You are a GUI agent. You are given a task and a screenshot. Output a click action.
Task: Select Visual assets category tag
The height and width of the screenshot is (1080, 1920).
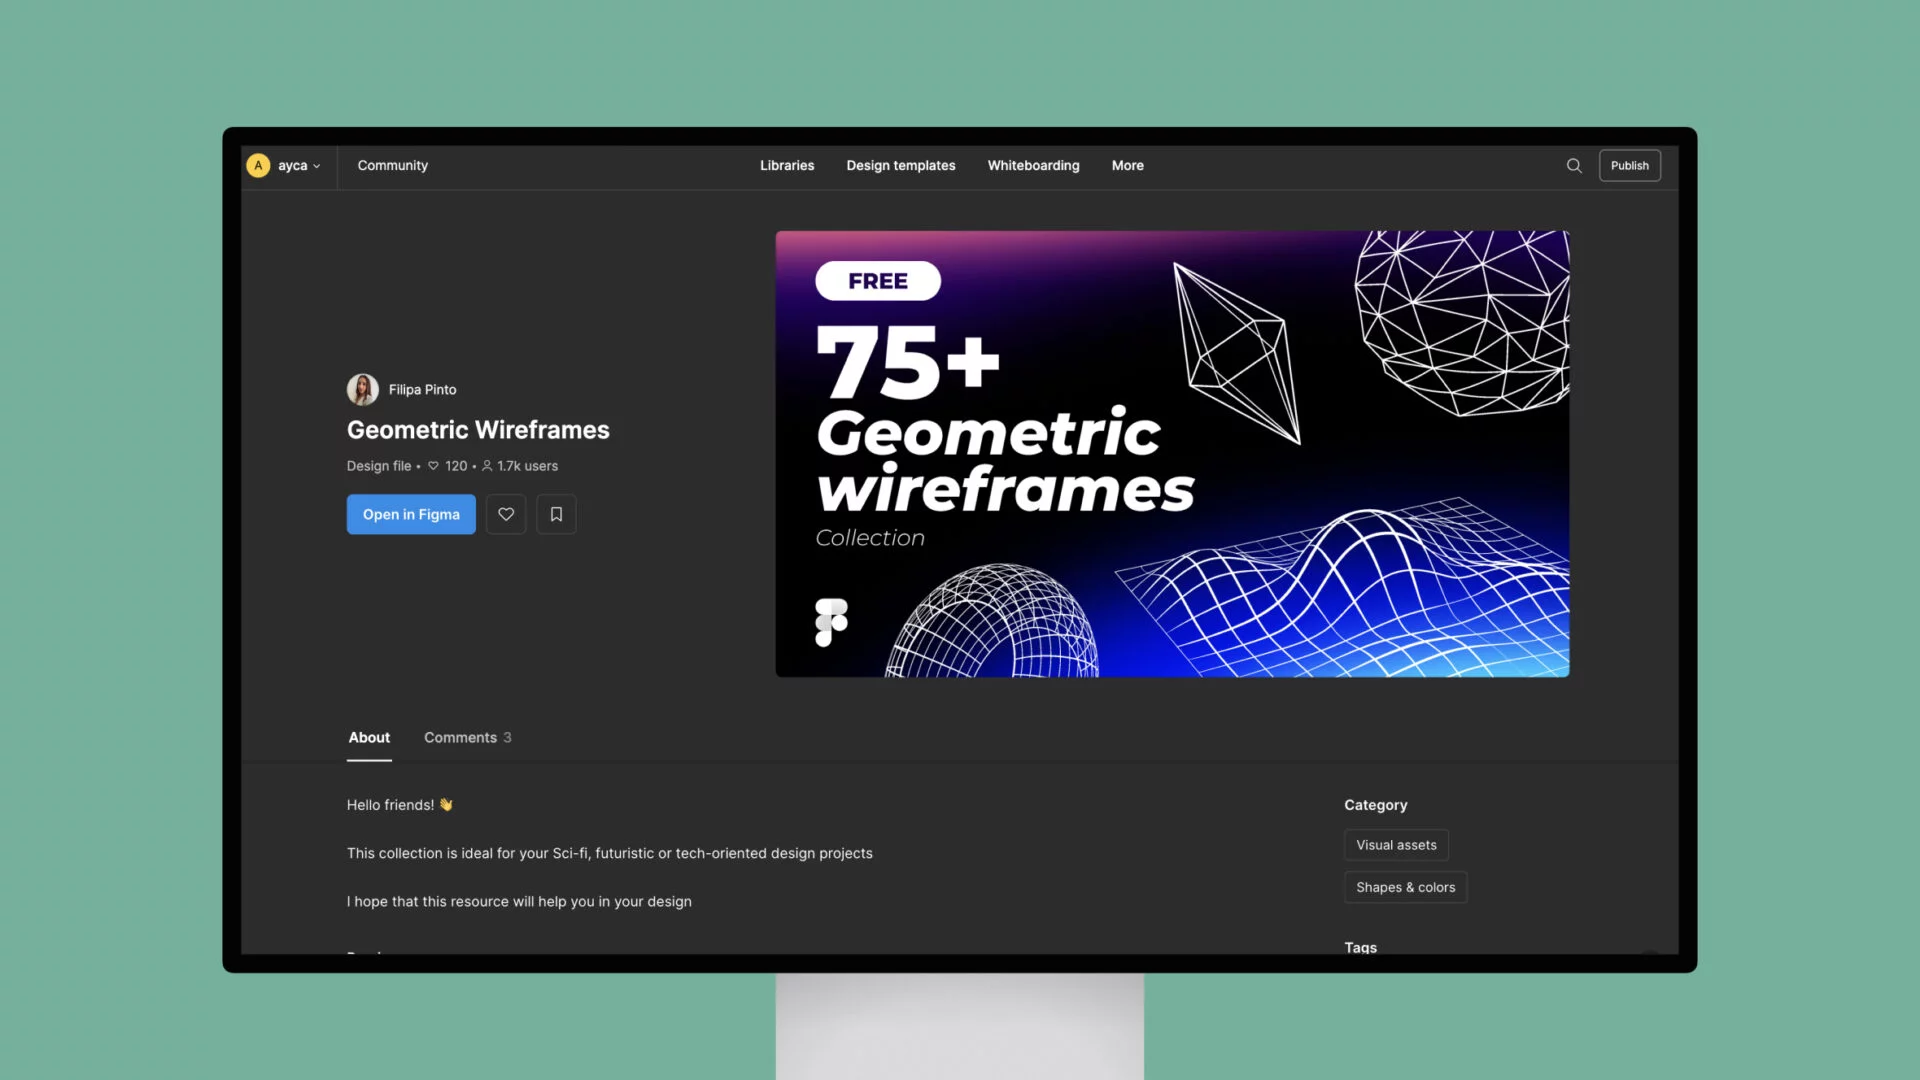(1396, 844)
